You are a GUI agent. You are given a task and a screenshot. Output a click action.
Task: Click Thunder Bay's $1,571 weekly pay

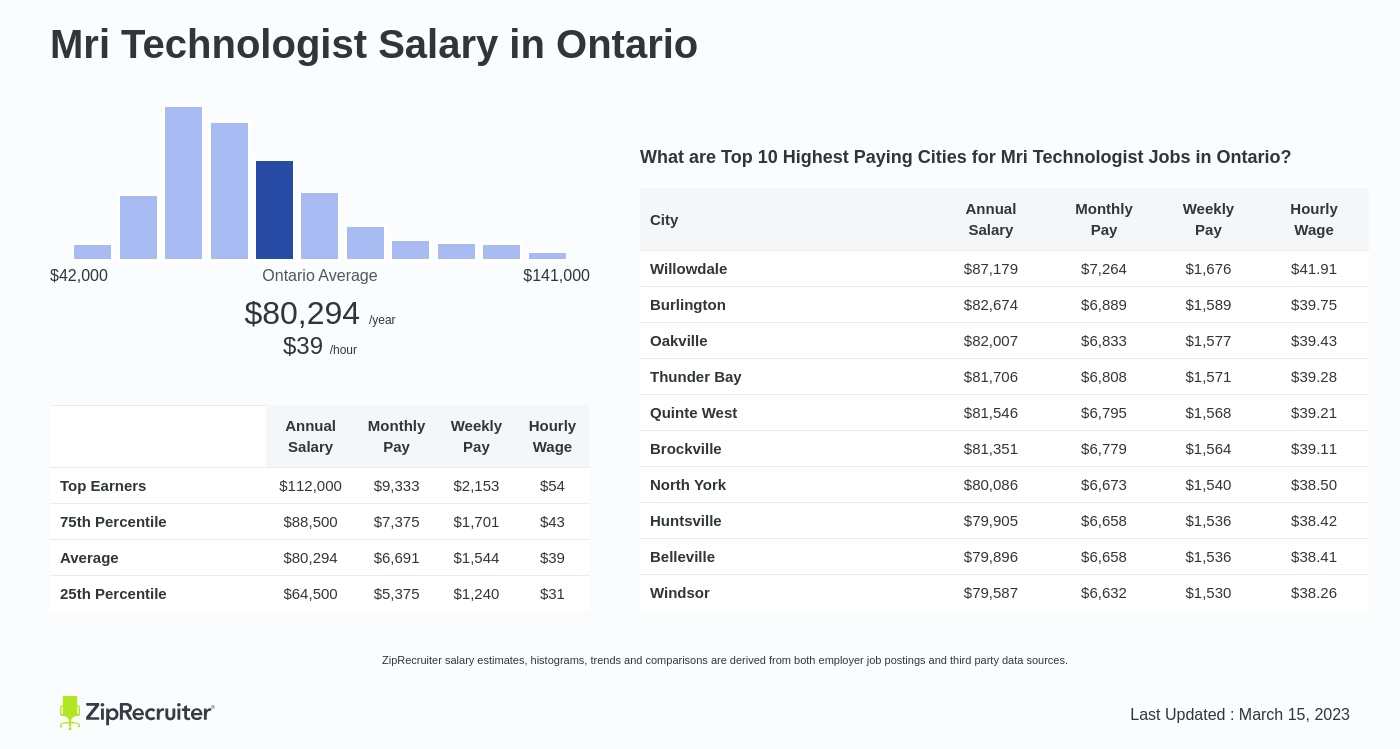1208,377
